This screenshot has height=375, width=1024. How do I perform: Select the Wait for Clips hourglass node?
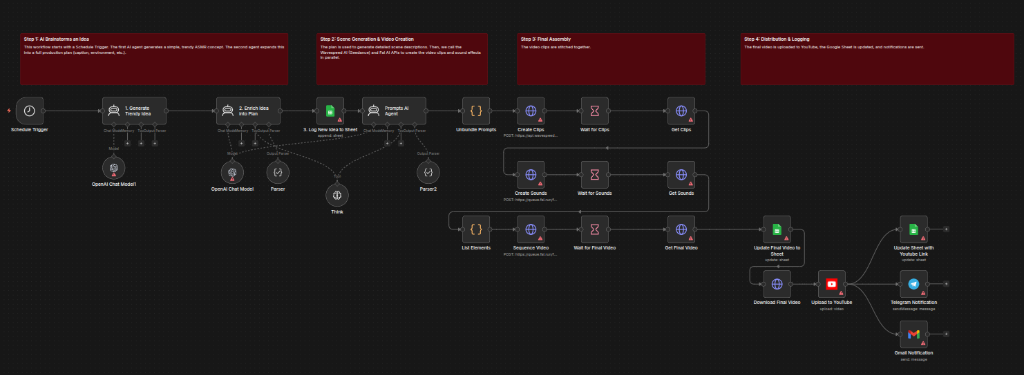595,111
